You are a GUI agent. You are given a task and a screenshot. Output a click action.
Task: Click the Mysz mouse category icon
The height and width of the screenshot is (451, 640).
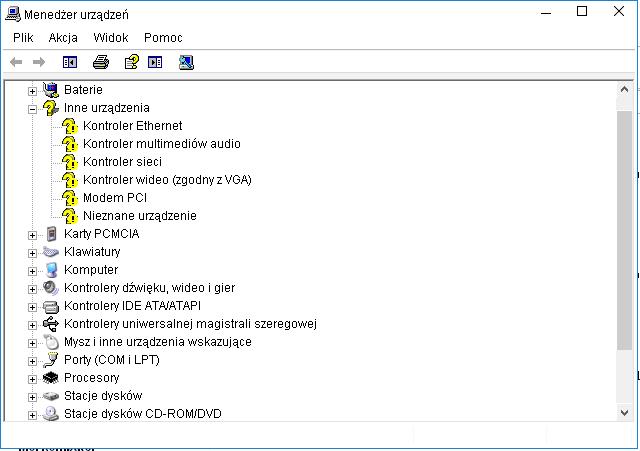click(x=51, y=342)
